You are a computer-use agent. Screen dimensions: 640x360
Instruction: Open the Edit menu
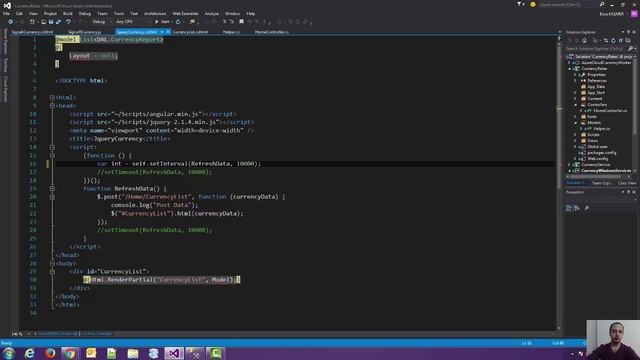[19, 13]
